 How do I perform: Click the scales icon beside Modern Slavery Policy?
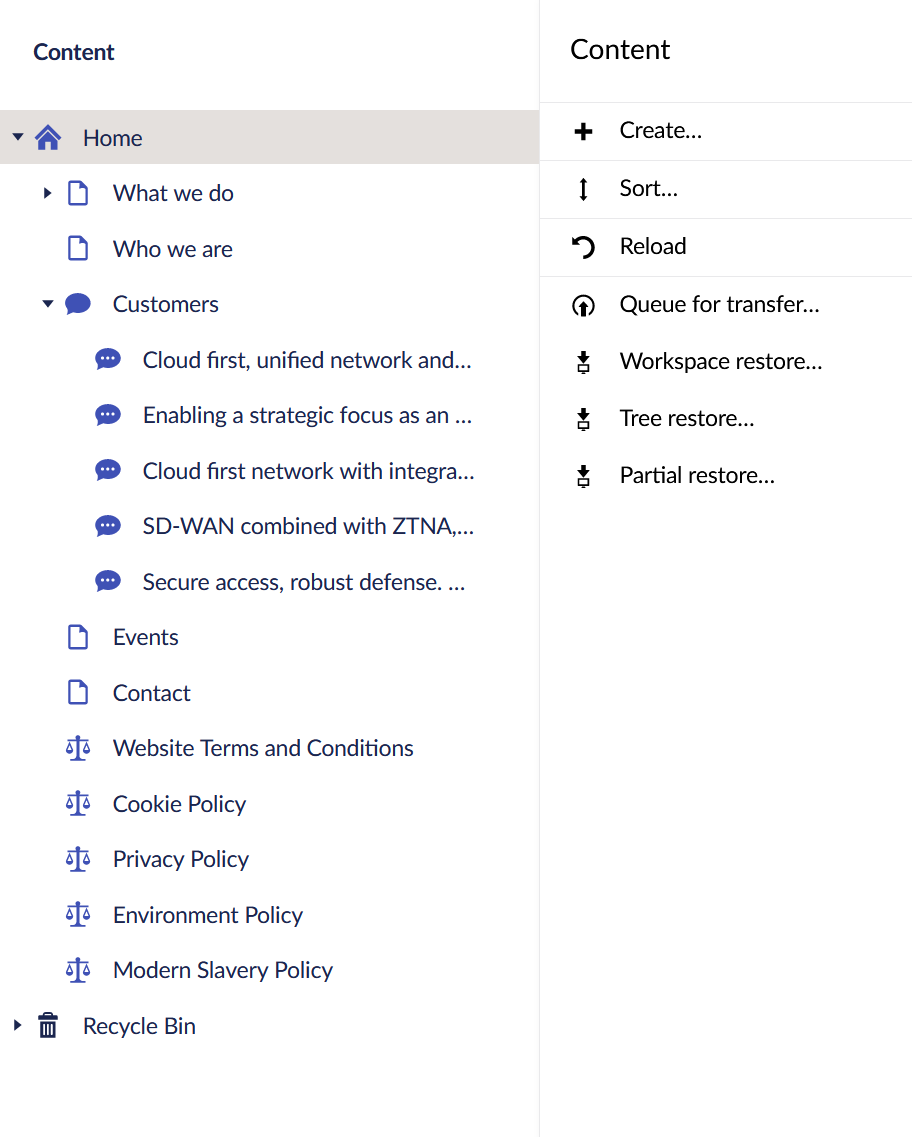(78, 969)
